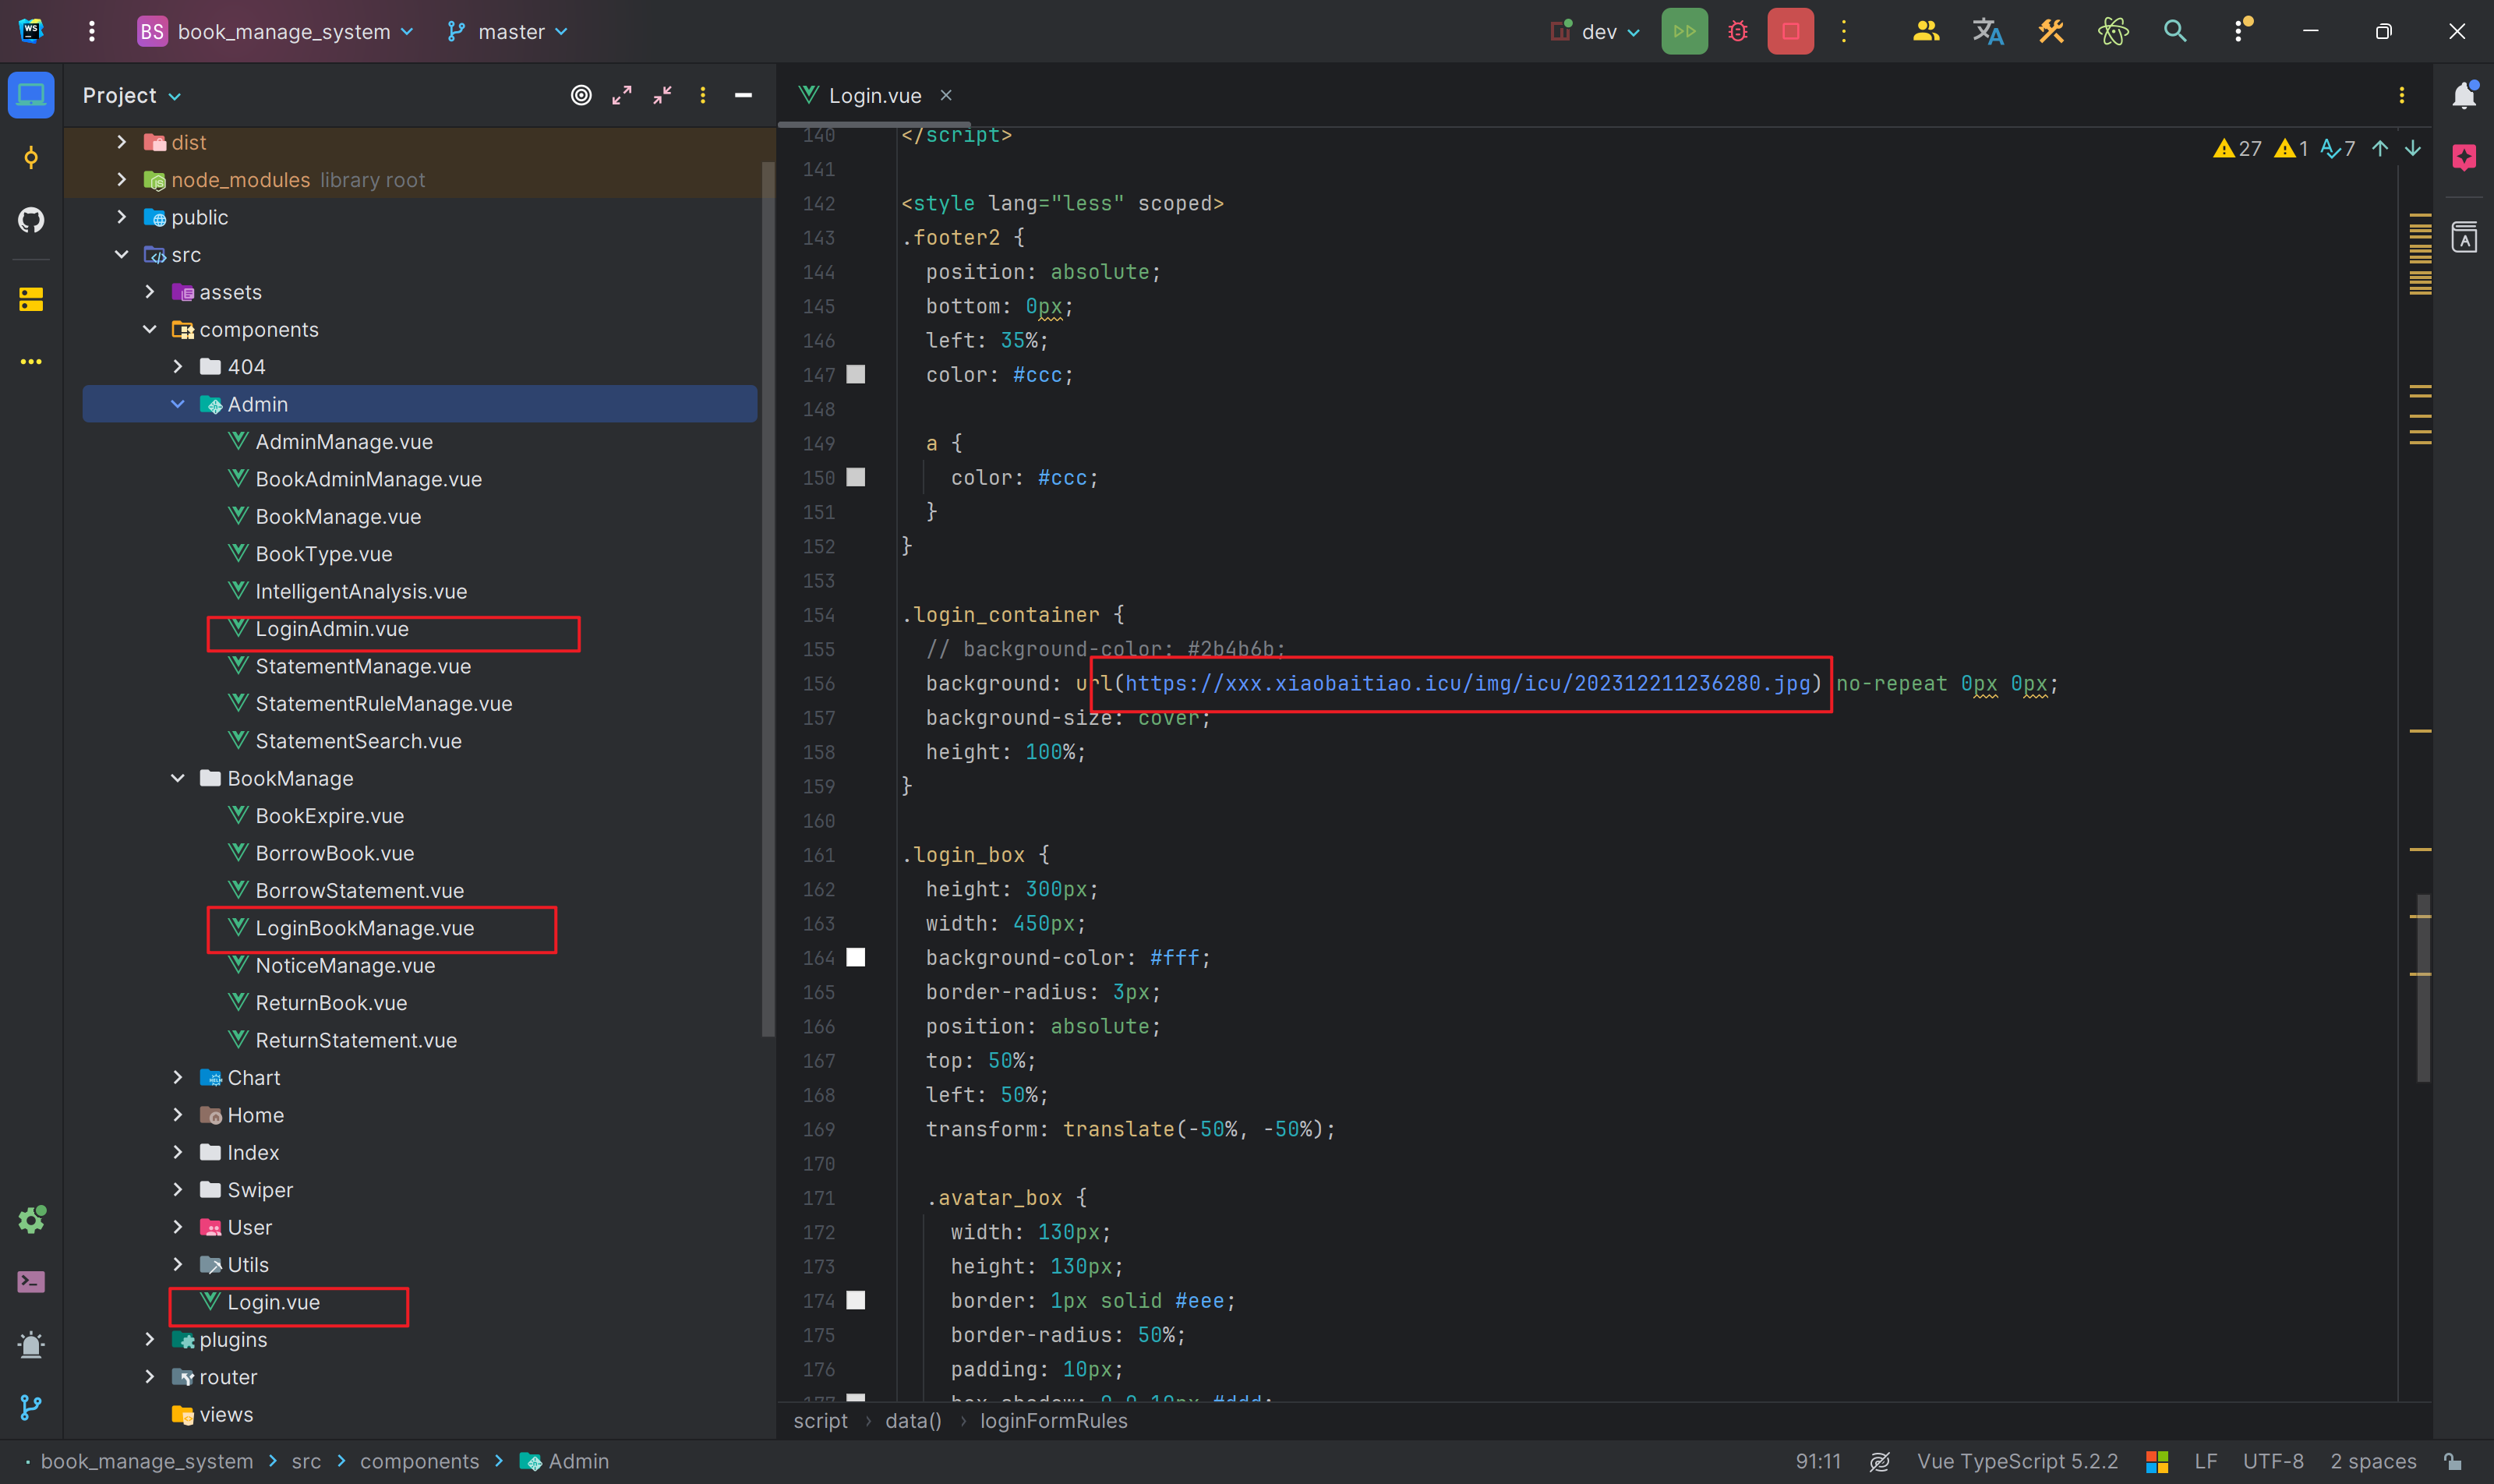Click the UTF-8 encoding in status bar
Image resolution: width=2494 pixels, height=1484 pixels.
click(x=2272, y=1461)
